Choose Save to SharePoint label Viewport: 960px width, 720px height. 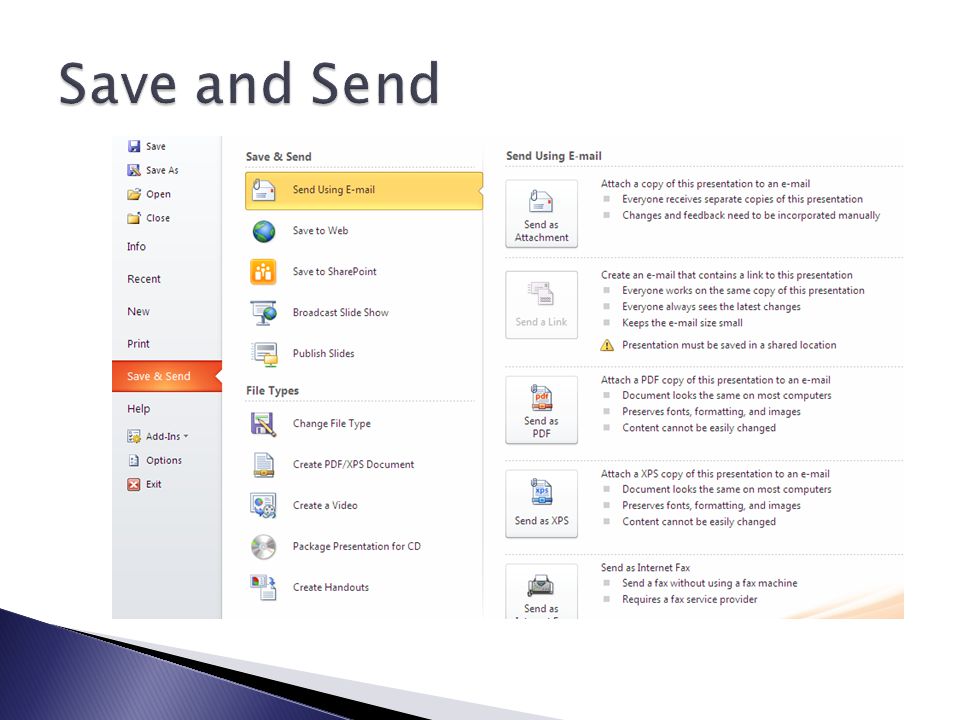[334, 272]
